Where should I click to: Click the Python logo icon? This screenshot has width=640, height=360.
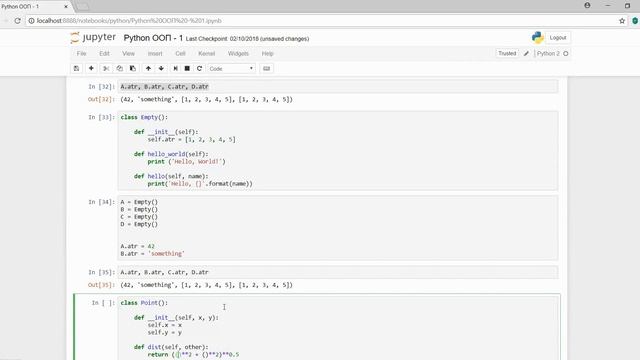538,38
